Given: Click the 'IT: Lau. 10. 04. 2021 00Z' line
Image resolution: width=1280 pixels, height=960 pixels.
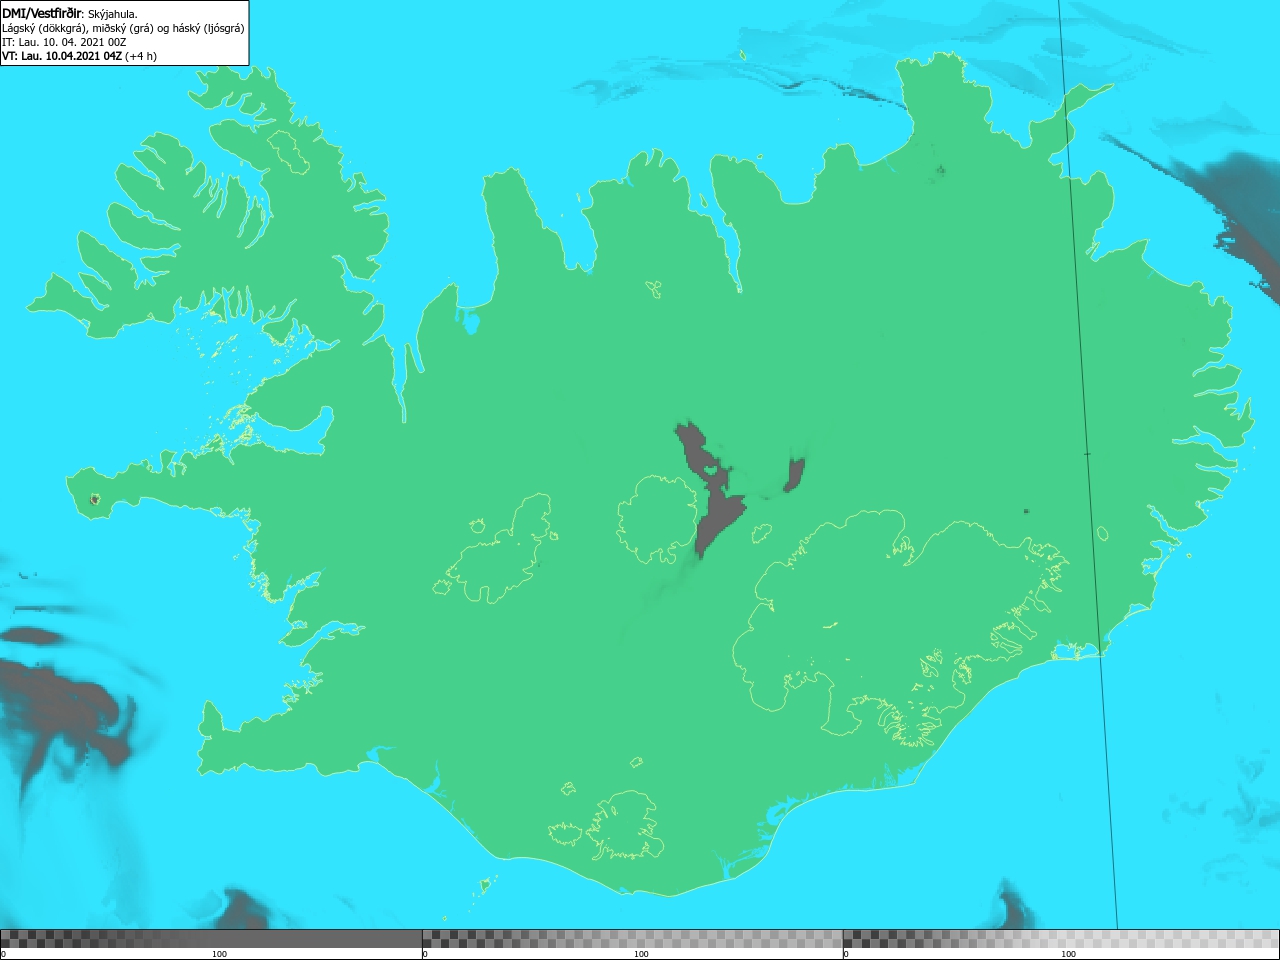Looking at the screenshot, I should click(64, 42).
